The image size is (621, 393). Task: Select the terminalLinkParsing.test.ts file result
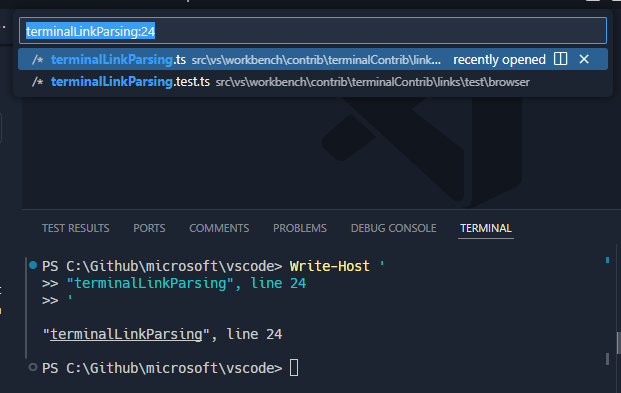pyautogui.click(x=313, y=82)
